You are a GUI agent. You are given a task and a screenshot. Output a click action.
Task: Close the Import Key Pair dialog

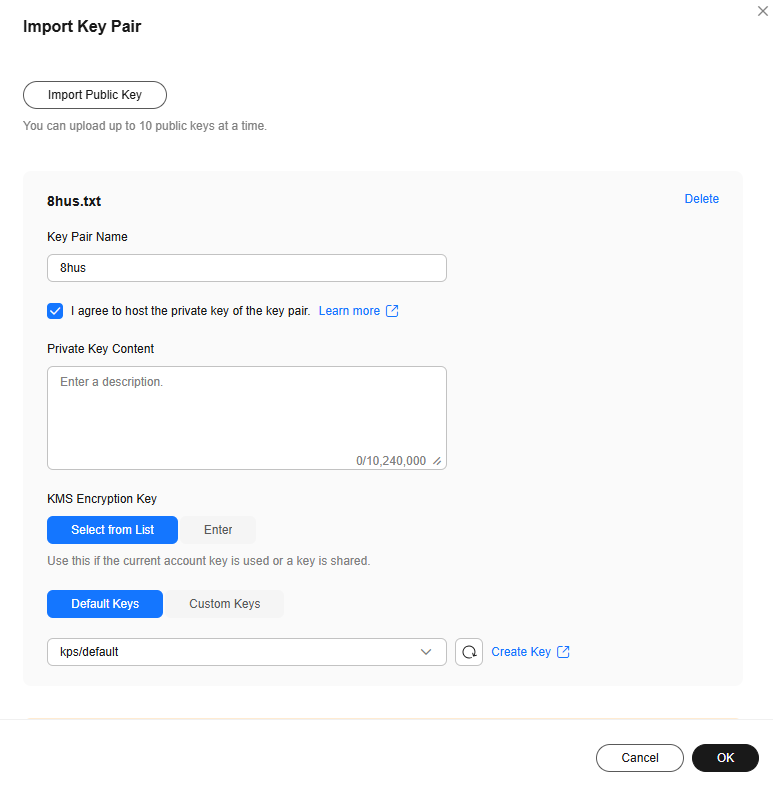pyautogui.click(x=763, y=10)
